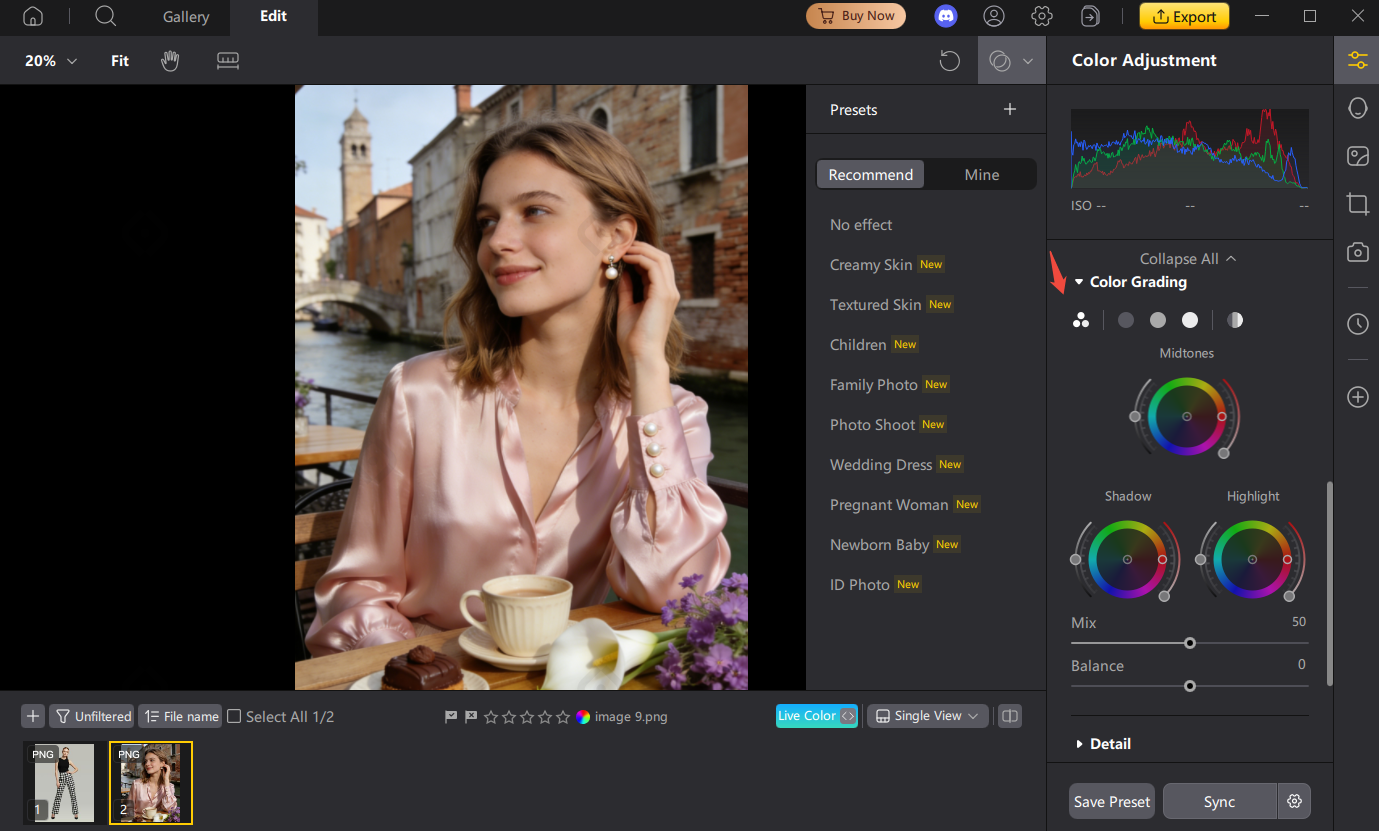The width and height of the screenshot is (1379, 831).
Task: Switch to the Mine presets tab
Action: (981, 174)
